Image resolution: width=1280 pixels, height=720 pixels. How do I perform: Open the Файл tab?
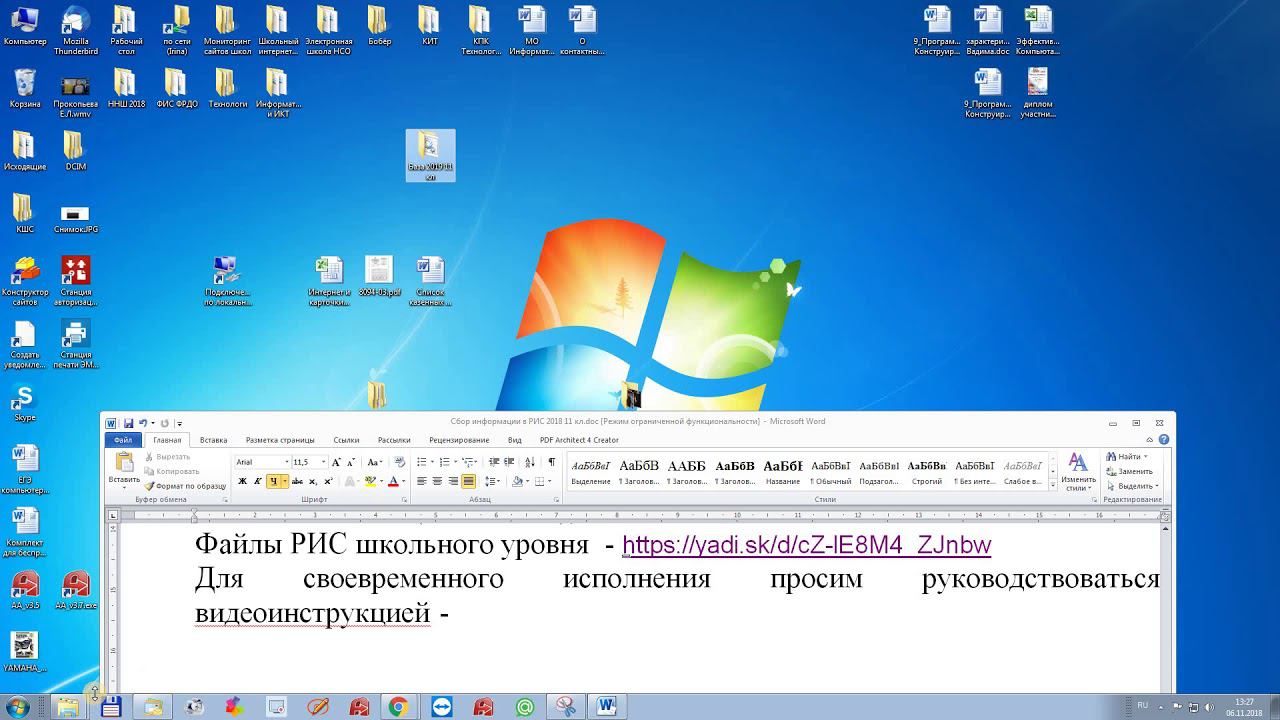pos(123,440)
